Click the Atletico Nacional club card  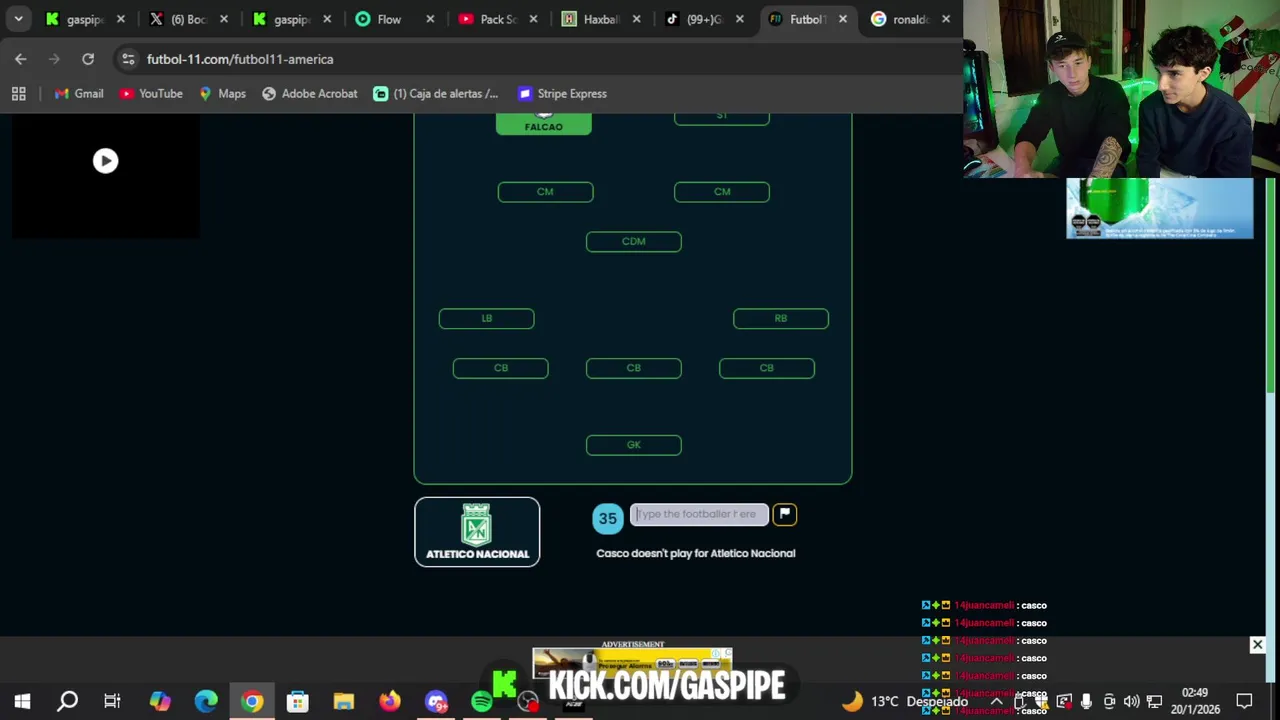click(477, 532)
